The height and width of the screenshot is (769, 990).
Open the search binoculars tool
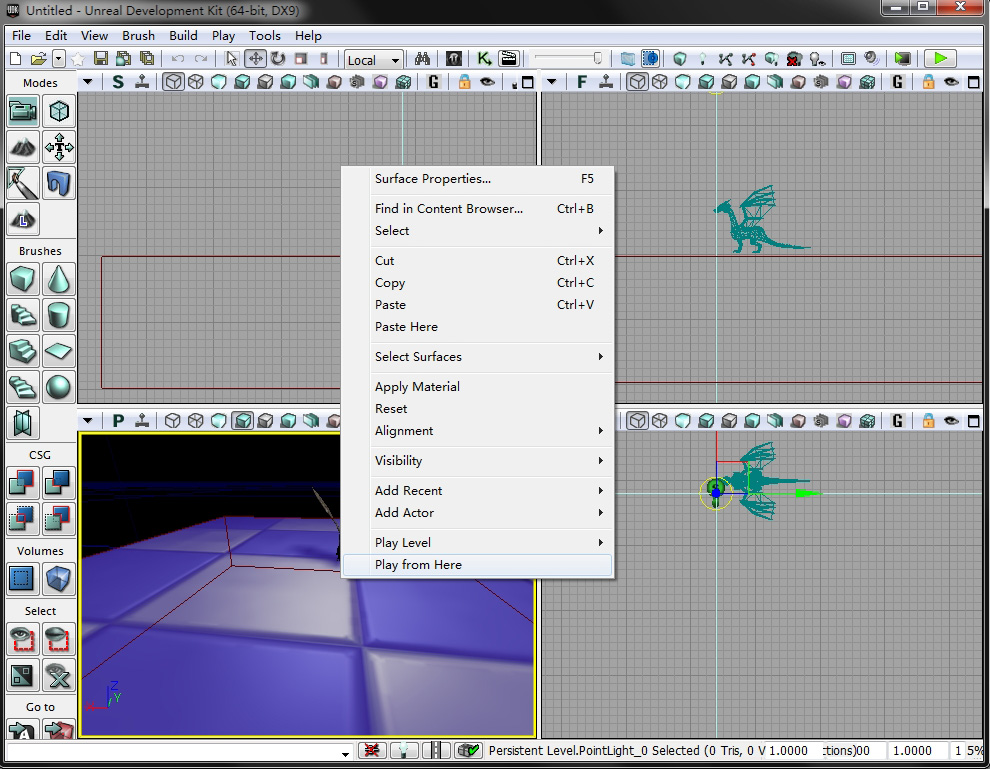tap(422, 59)
